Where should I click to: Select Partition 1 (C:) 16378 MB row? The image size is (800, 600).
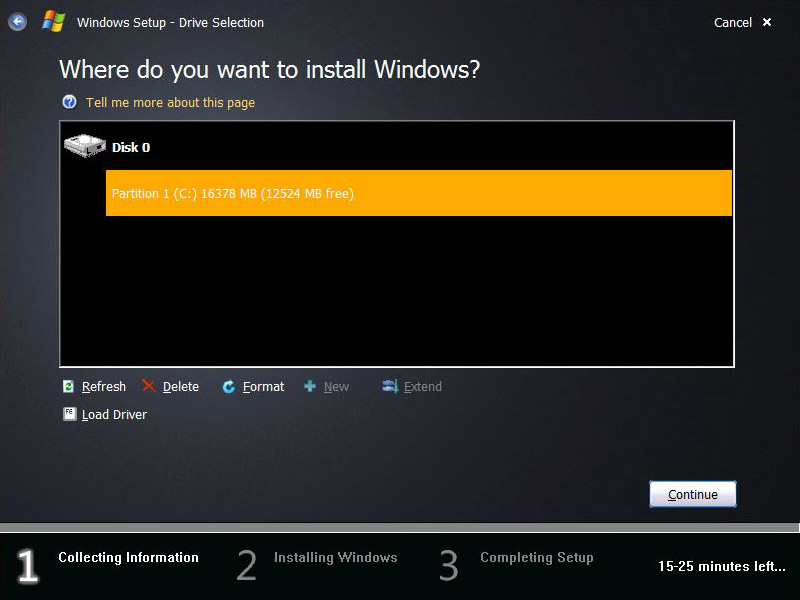click(x=418, y=193)
